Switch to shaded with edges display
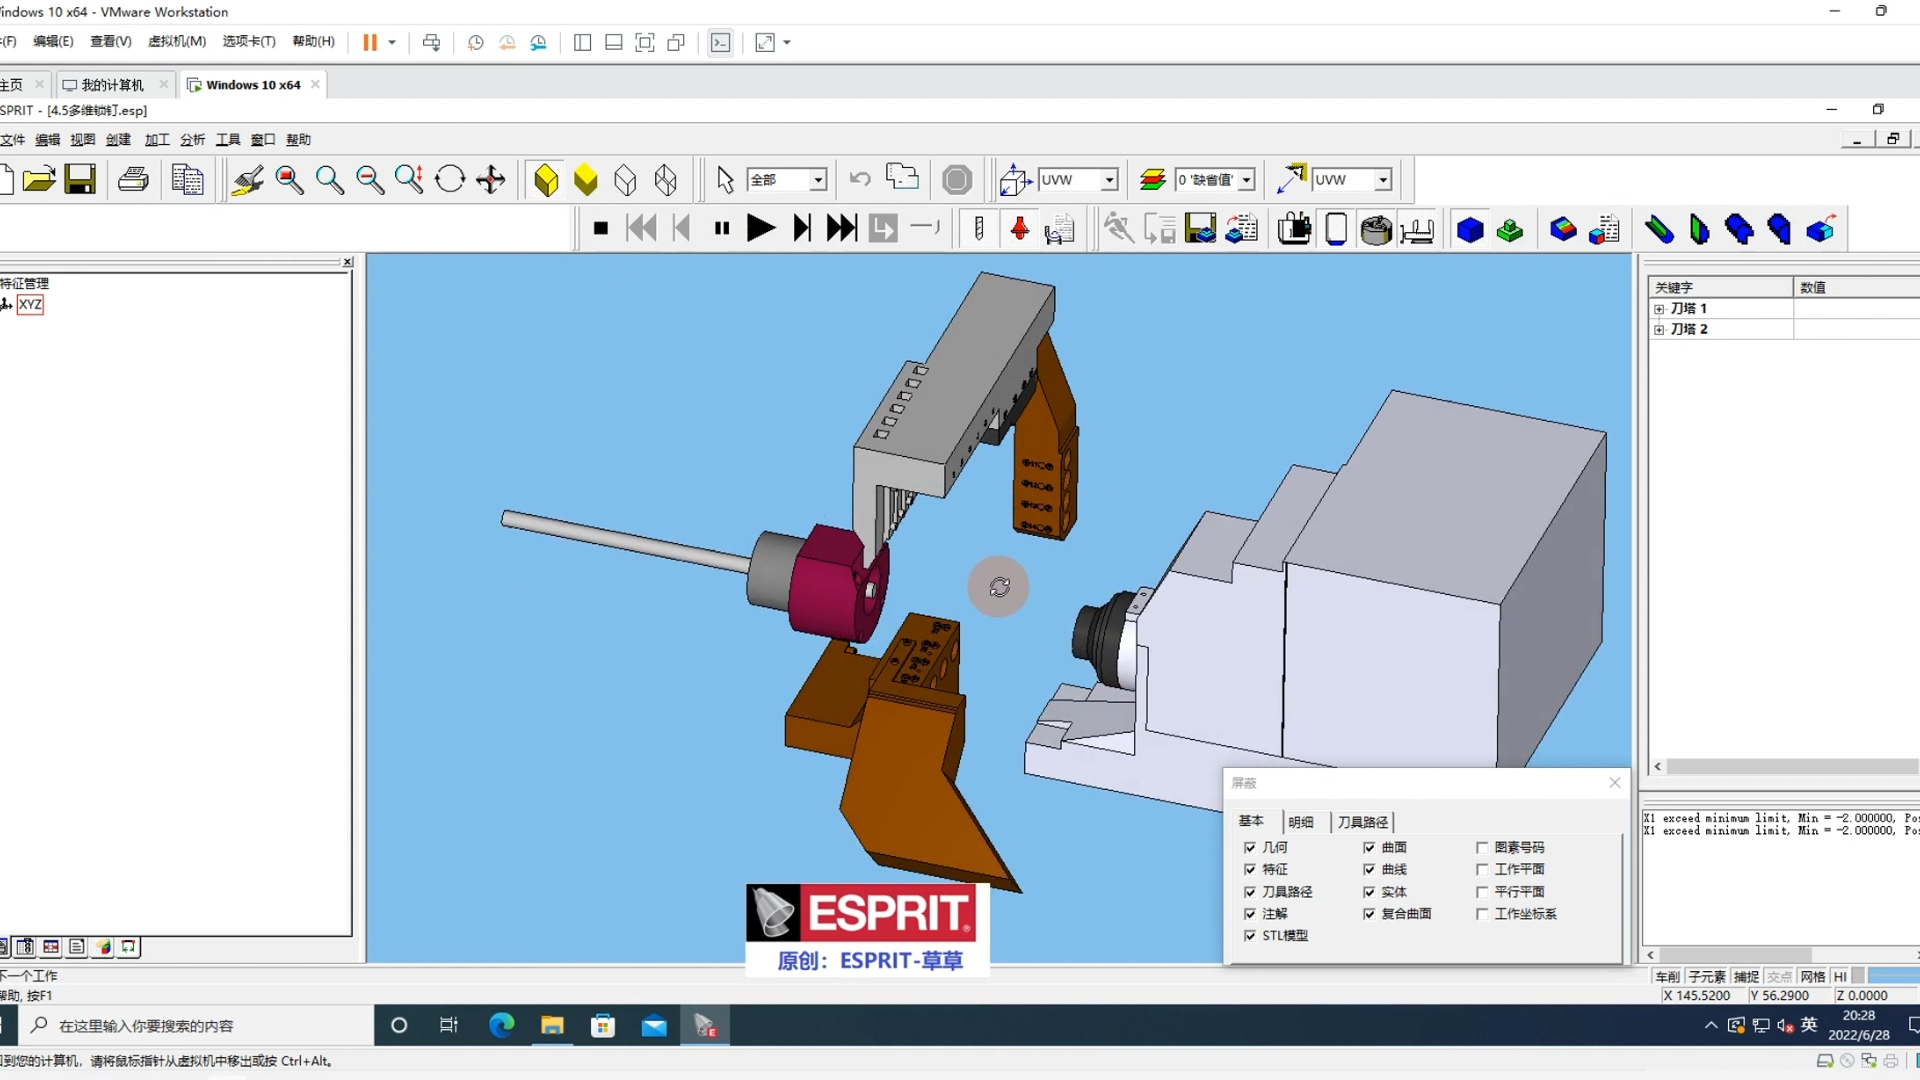Image resolution: width=1920 pixels, height=1080 pixels. pyautogui.click(x=546, y=180)
